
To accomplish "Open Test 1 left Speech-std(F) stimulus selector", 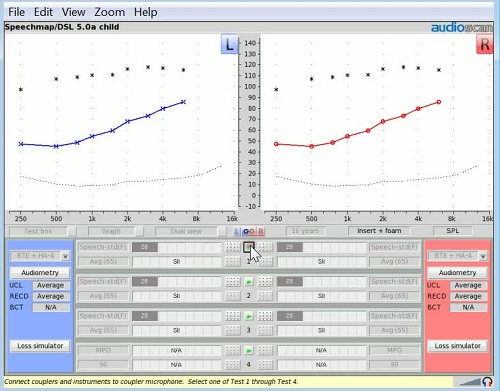I will pos(103,247).
